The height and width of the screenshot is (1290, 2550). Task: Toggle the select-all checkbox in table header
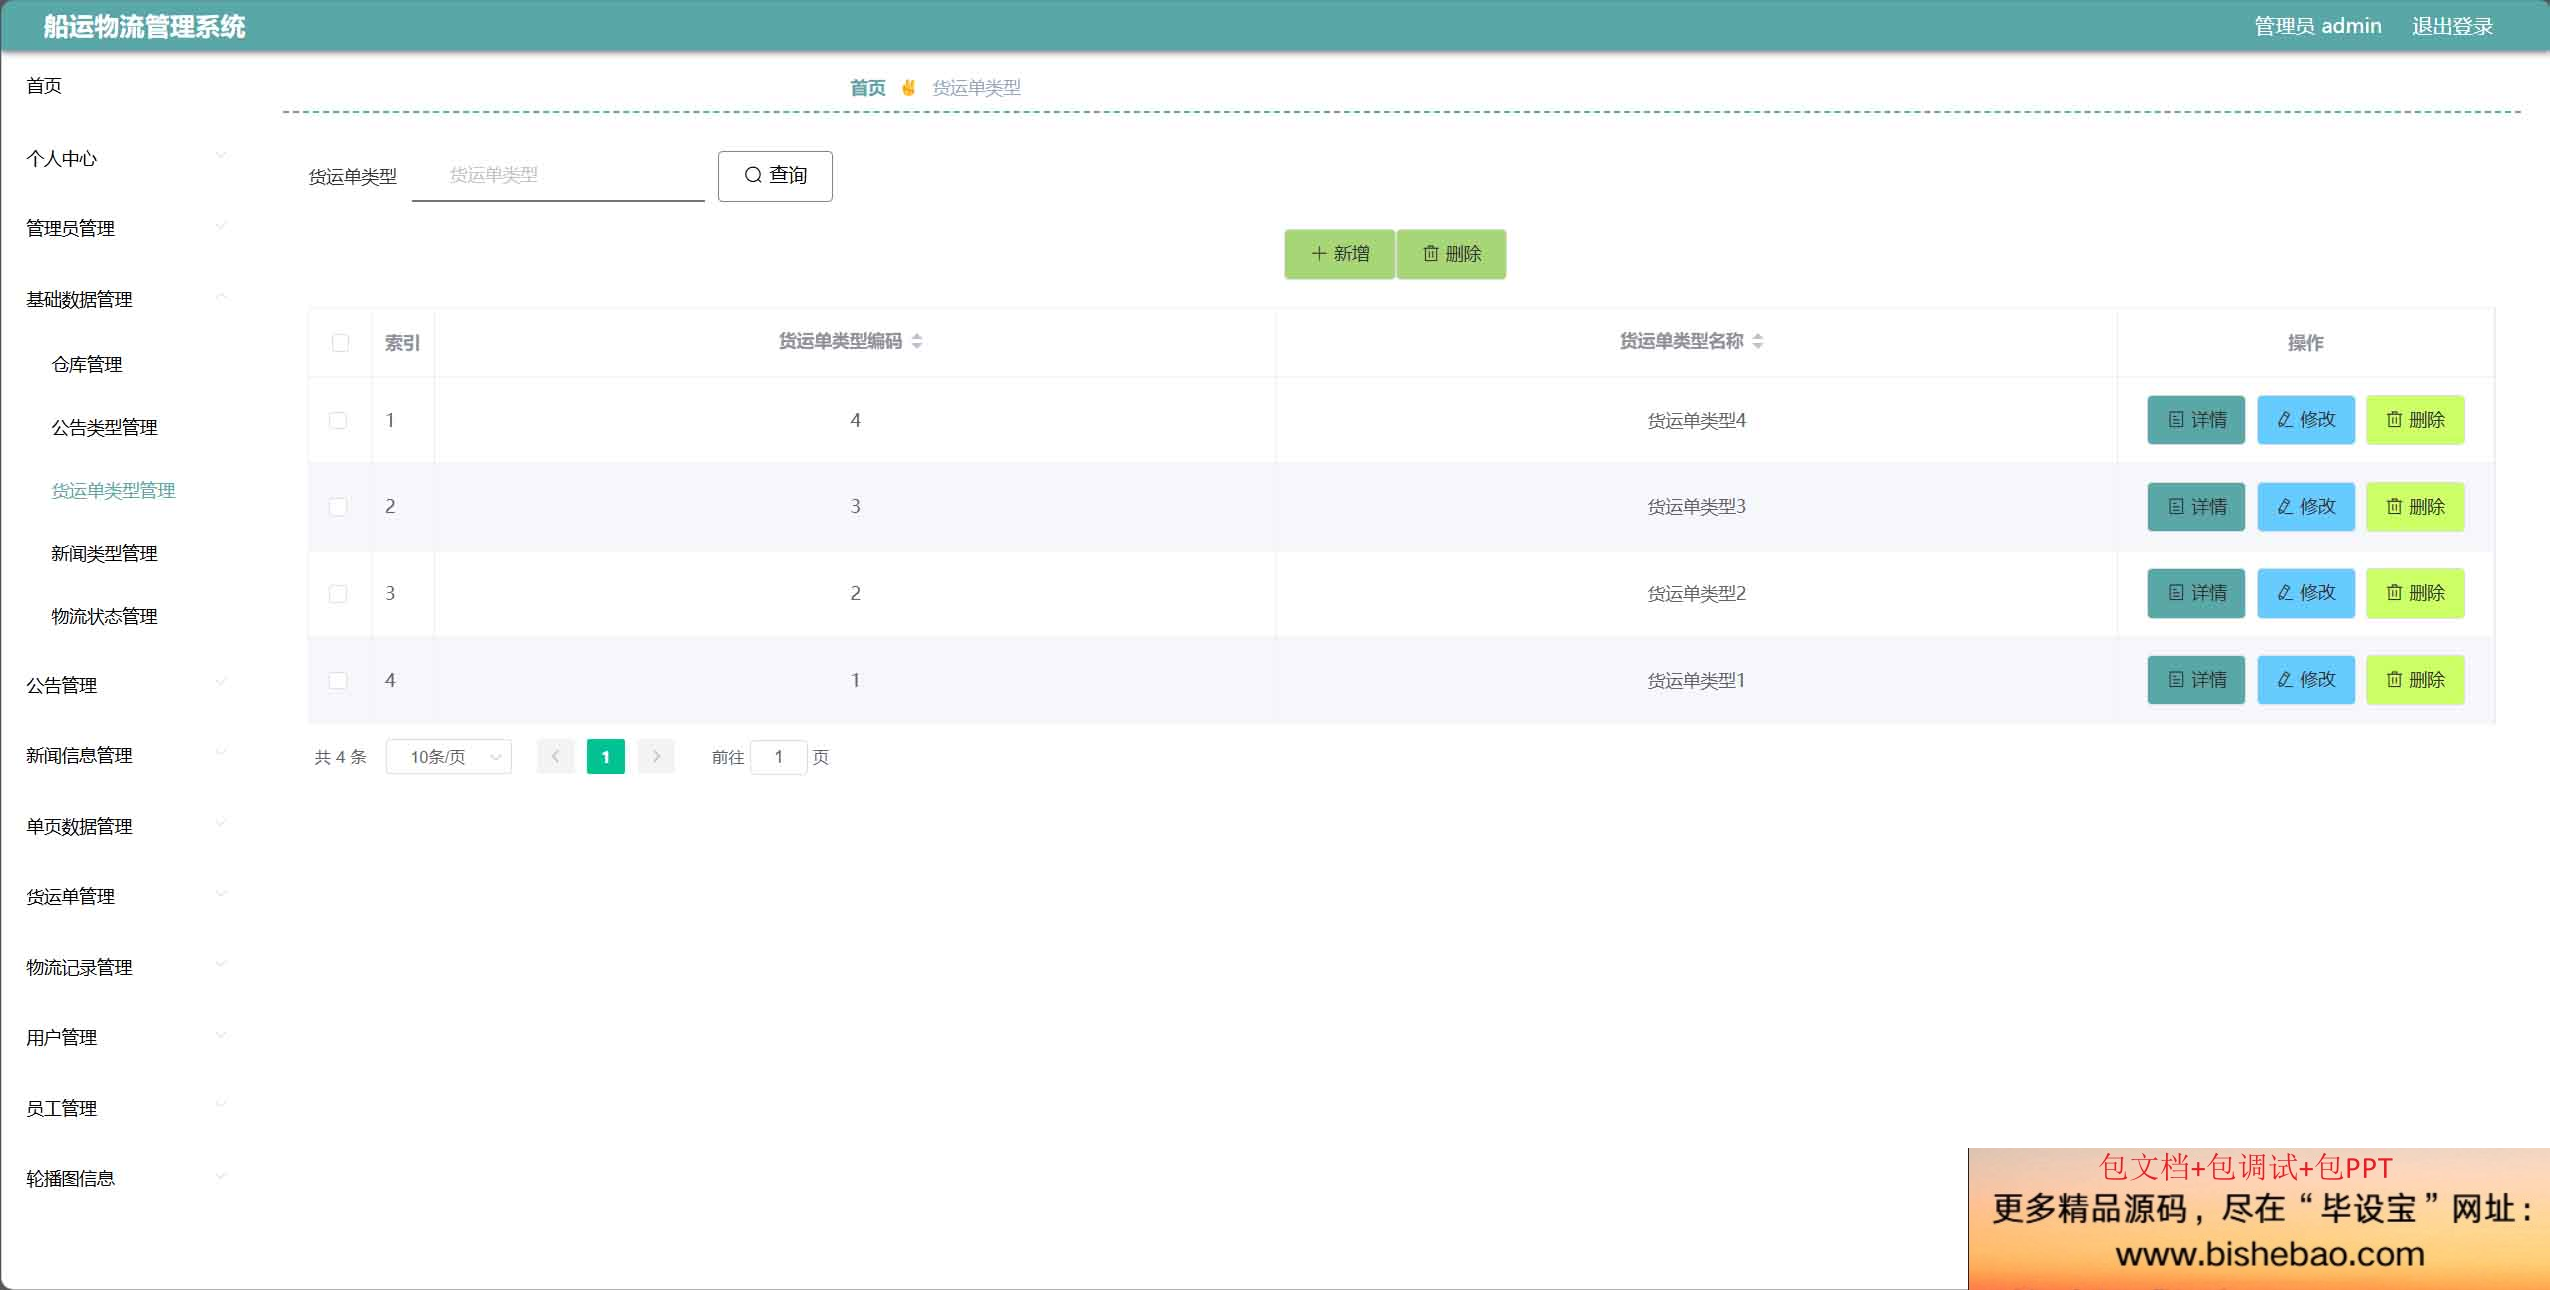point(340,343)
